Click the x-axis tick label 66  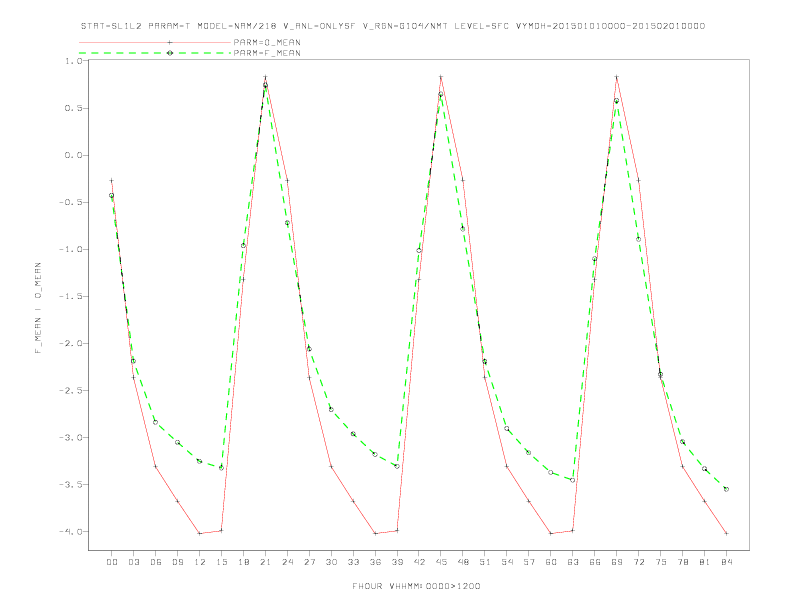595,562
